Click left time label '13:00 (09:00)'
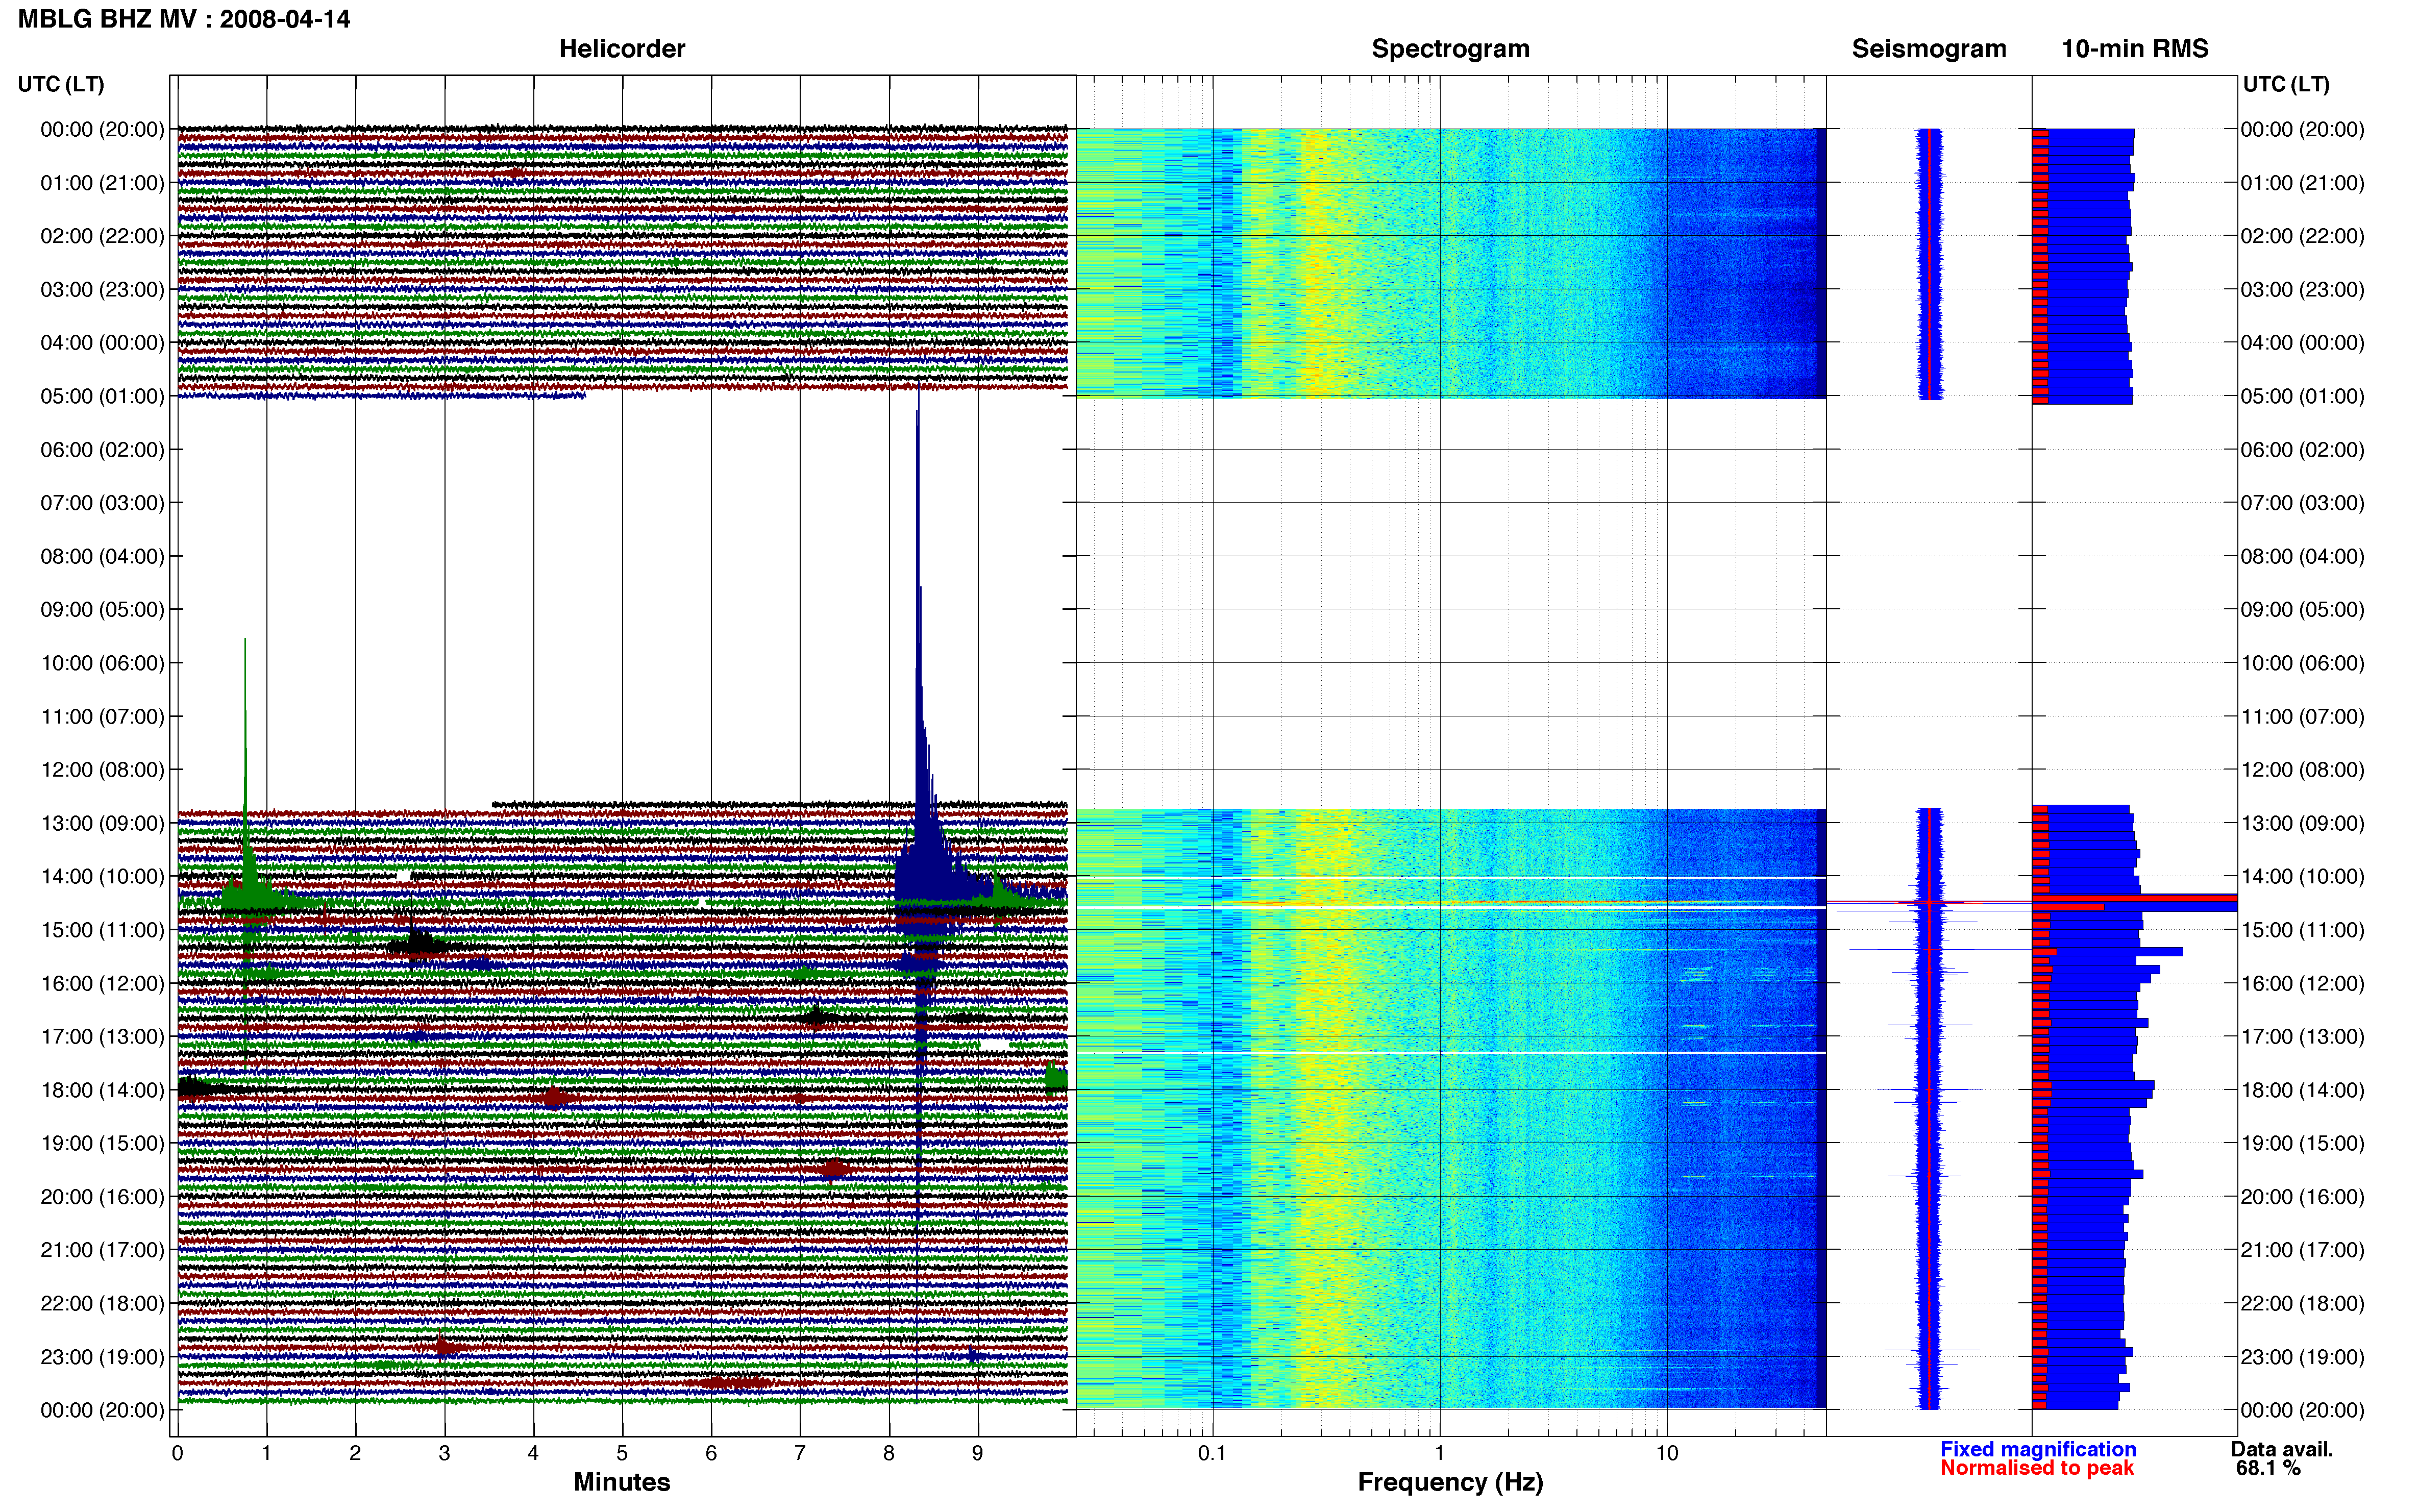Image resolution: width=2419 pixels, height=1512 pixels. (102, 823)
